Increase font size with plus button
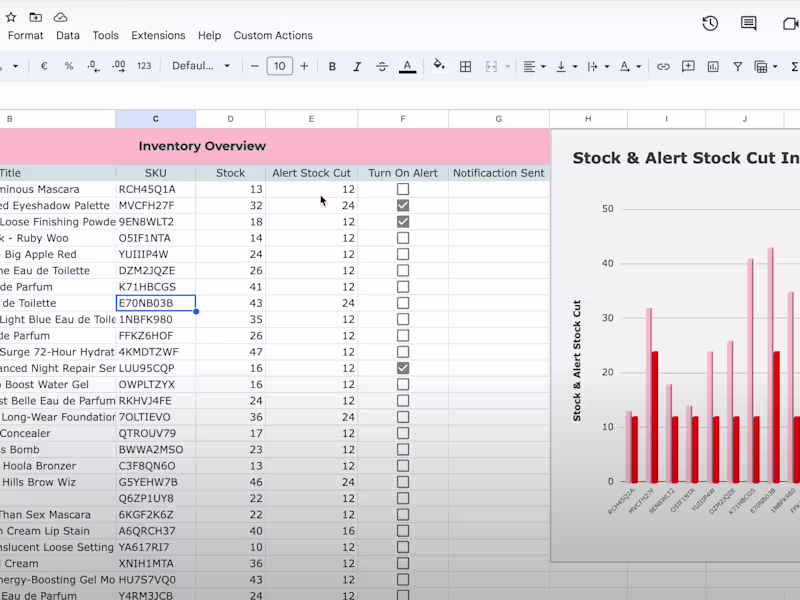800x600 pixels. coord(304,66)
